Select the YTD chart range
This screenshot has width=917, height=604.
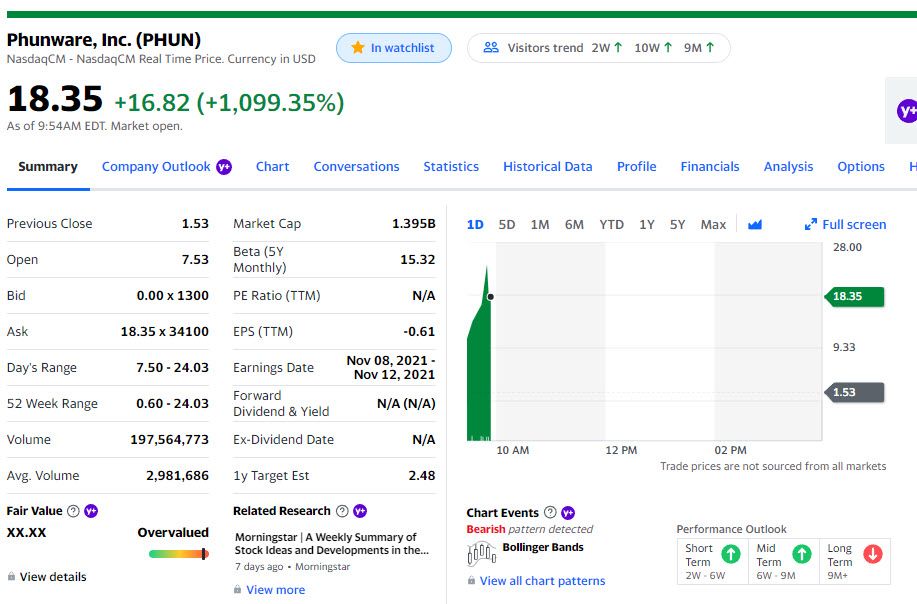coord(611,225)
